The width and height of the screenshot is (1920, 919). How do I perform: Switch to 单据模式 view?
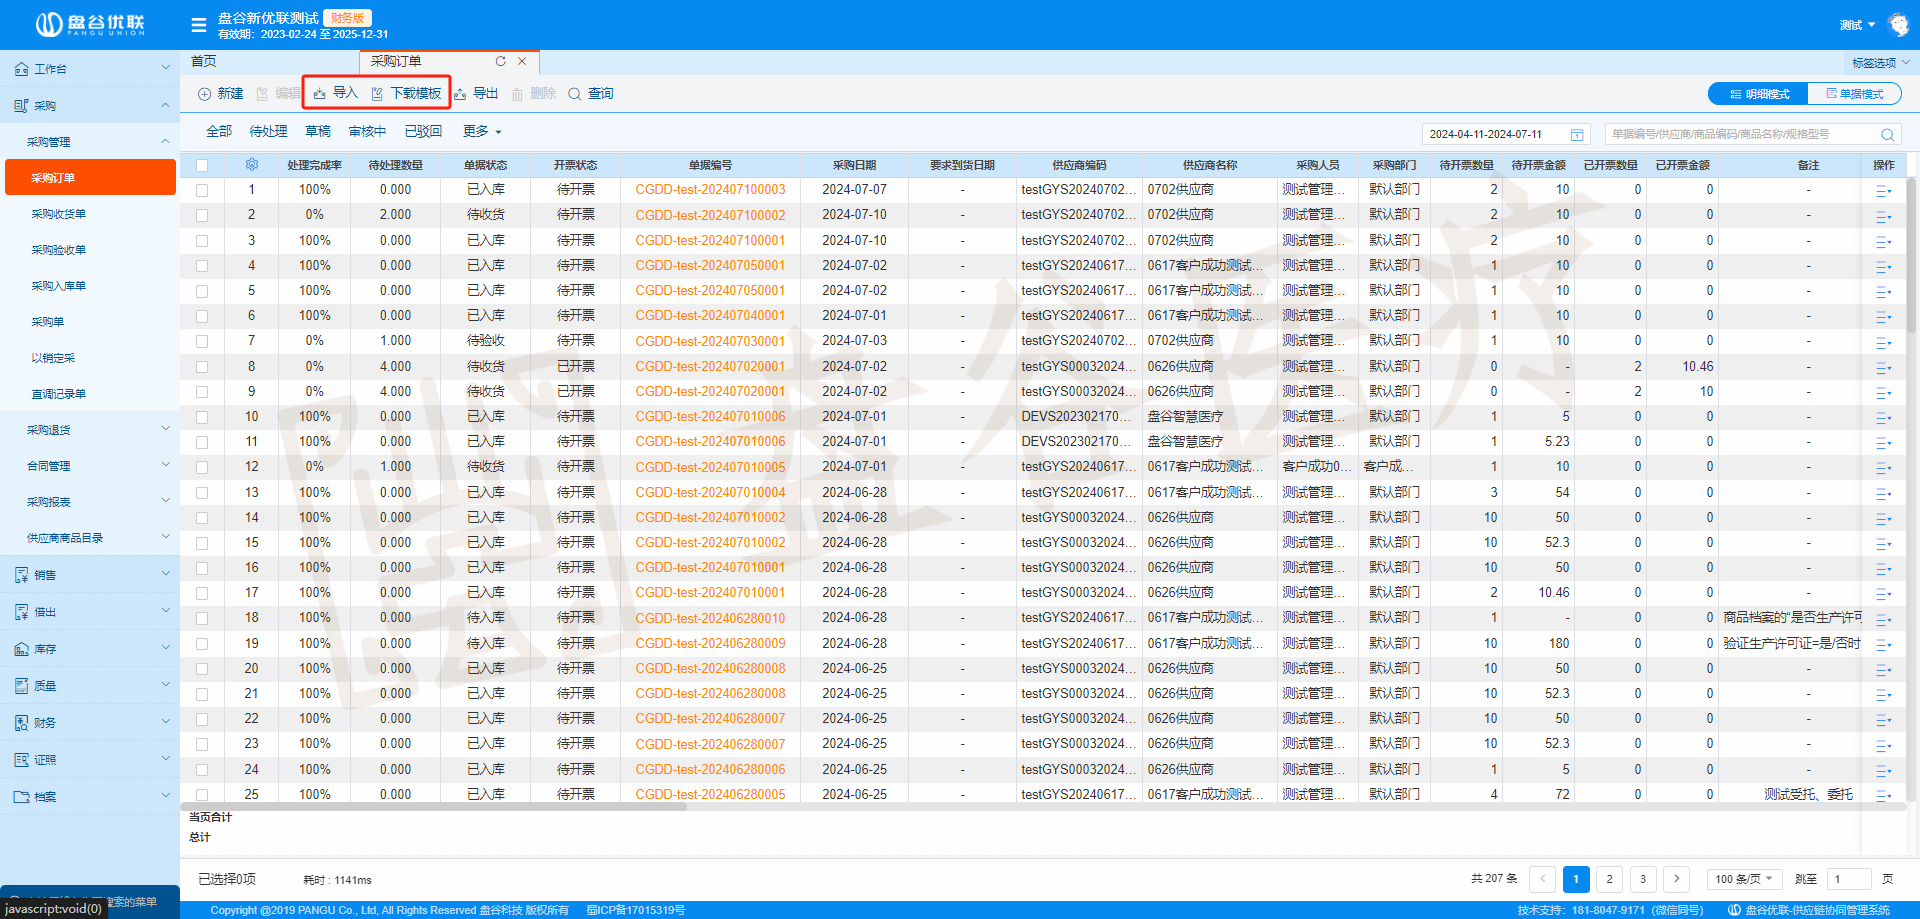click(1854, 94)
